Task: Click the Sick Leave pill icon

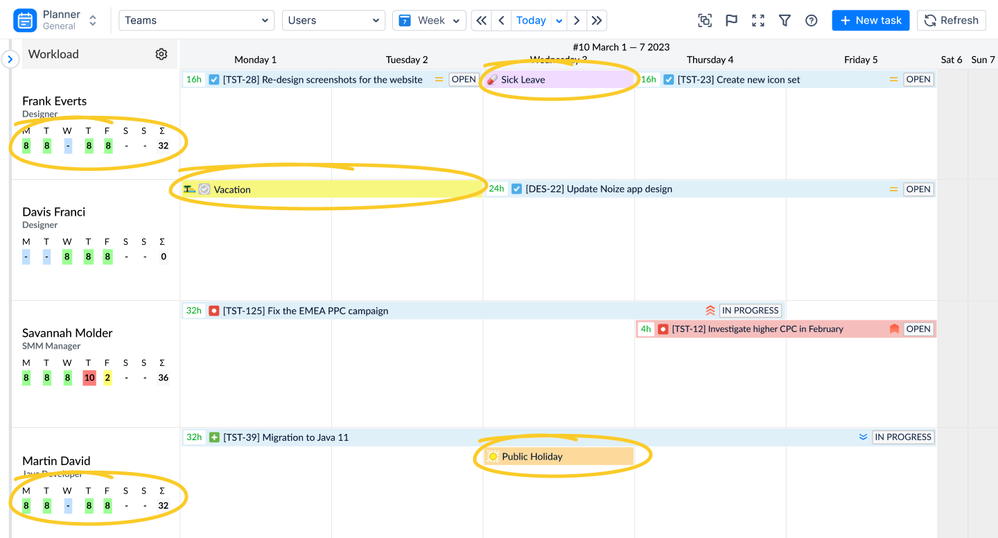Action: tap(492, 80)
